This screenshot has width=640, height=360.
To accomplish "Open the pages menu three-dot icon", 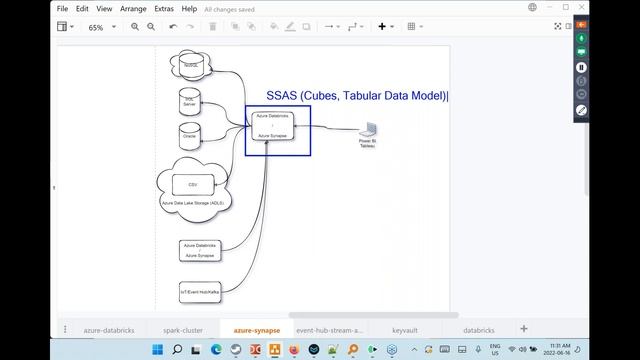I will tap(65, 329).
